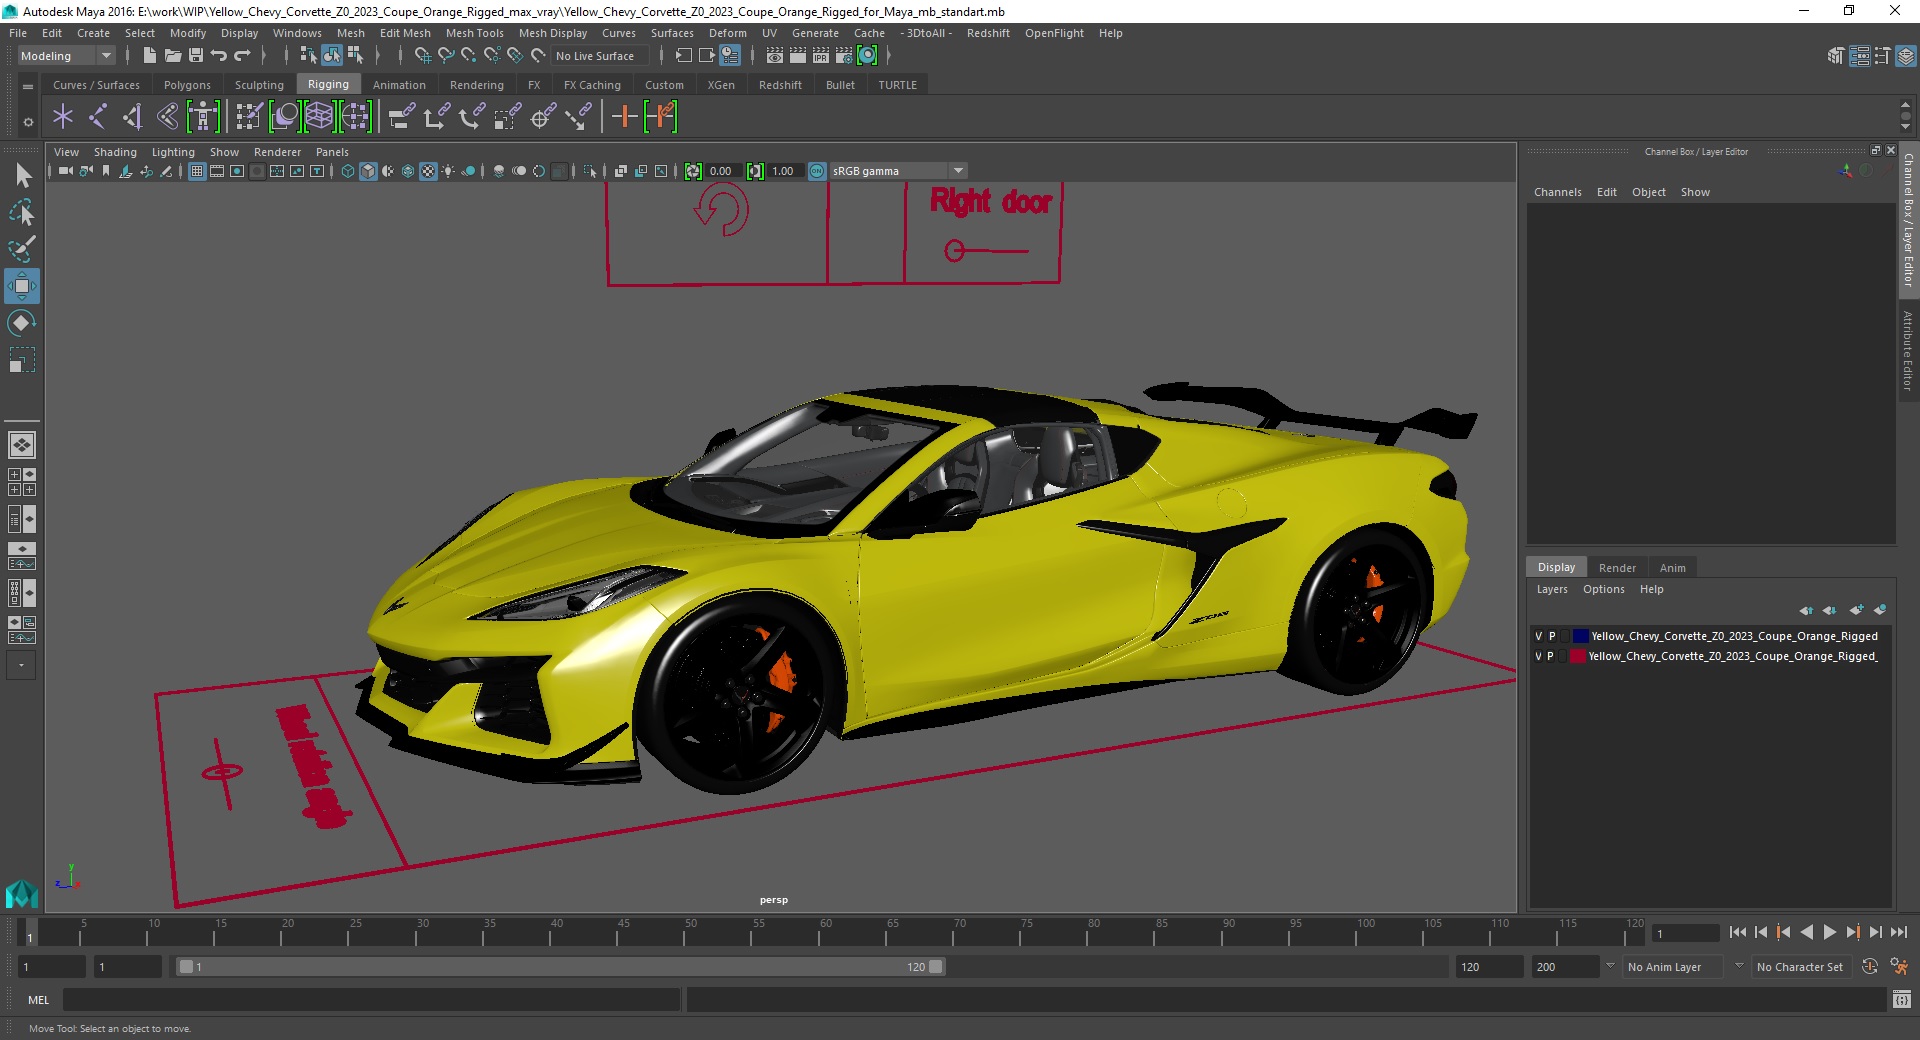Select the Create Joint tool icon
Viewport: 1920px width, 1040px height.
(x=98, y=117)
